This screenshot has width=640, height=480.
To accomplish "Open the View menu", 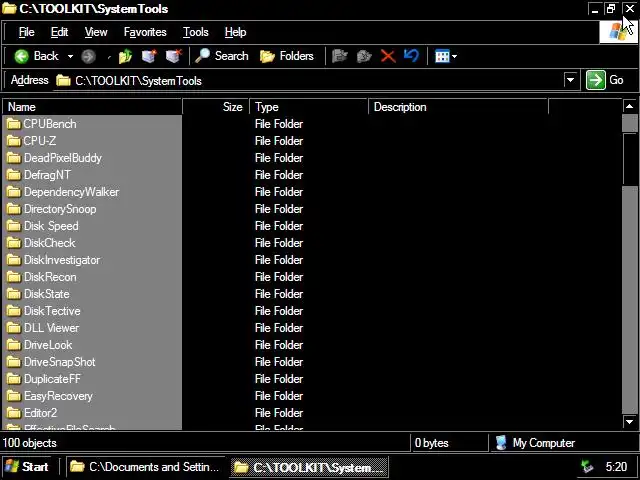I will click(96, 32).
